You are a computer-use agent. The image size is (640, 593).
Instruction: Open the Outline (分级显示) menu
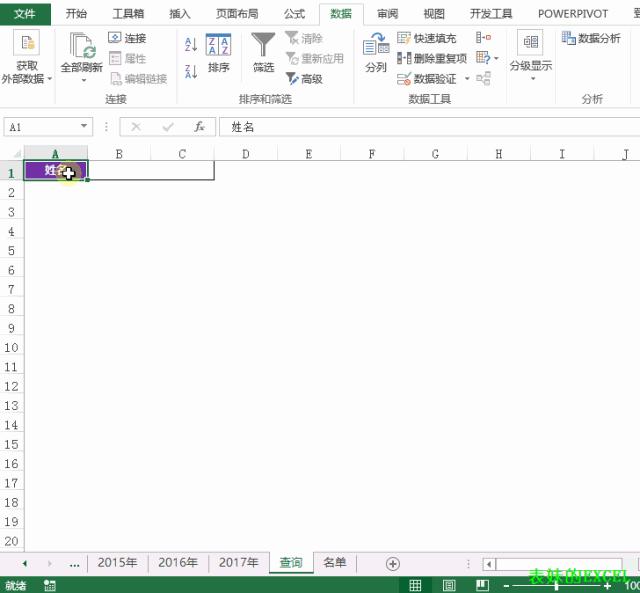pyautogui.click(x=531, y=56)
